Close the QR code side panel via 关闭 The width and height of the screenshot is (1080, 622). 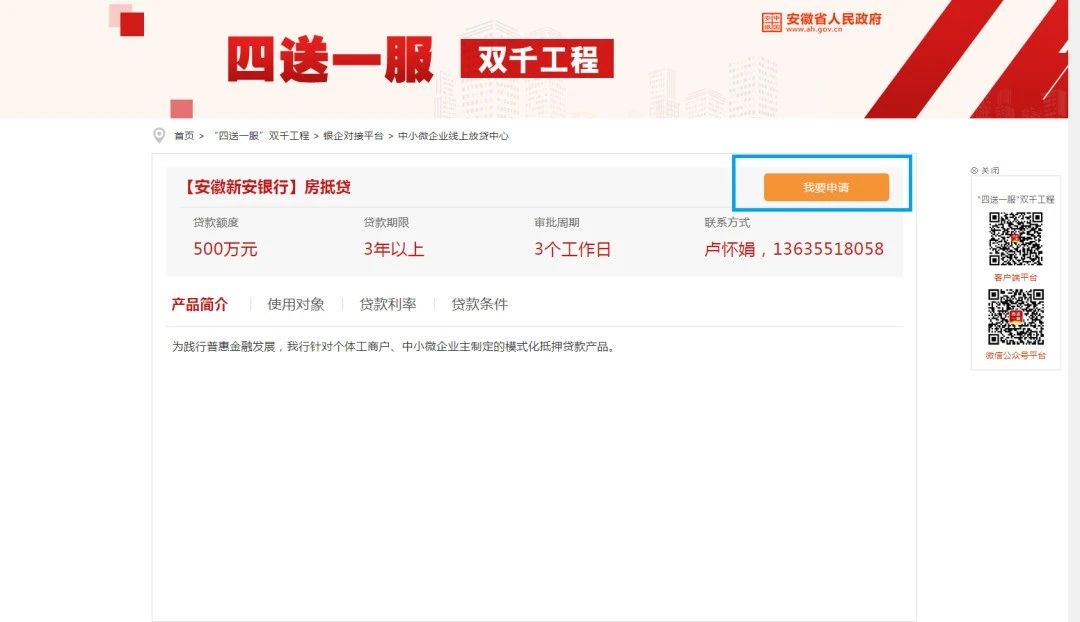985,170
